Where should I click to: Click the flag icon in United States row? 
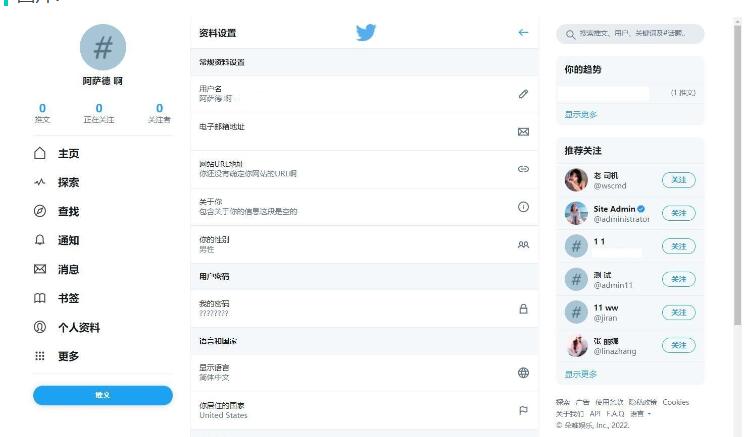click(523, 410)
